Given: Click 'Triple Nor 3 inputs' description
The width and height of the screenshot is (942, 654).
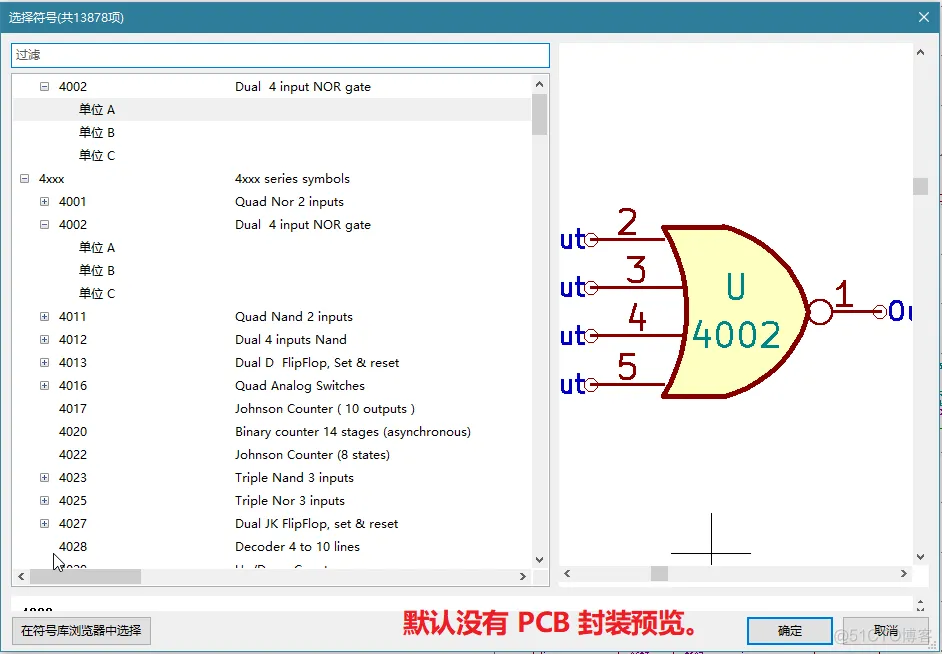Looking at the screenshot, I should click(x=290, y=500).
